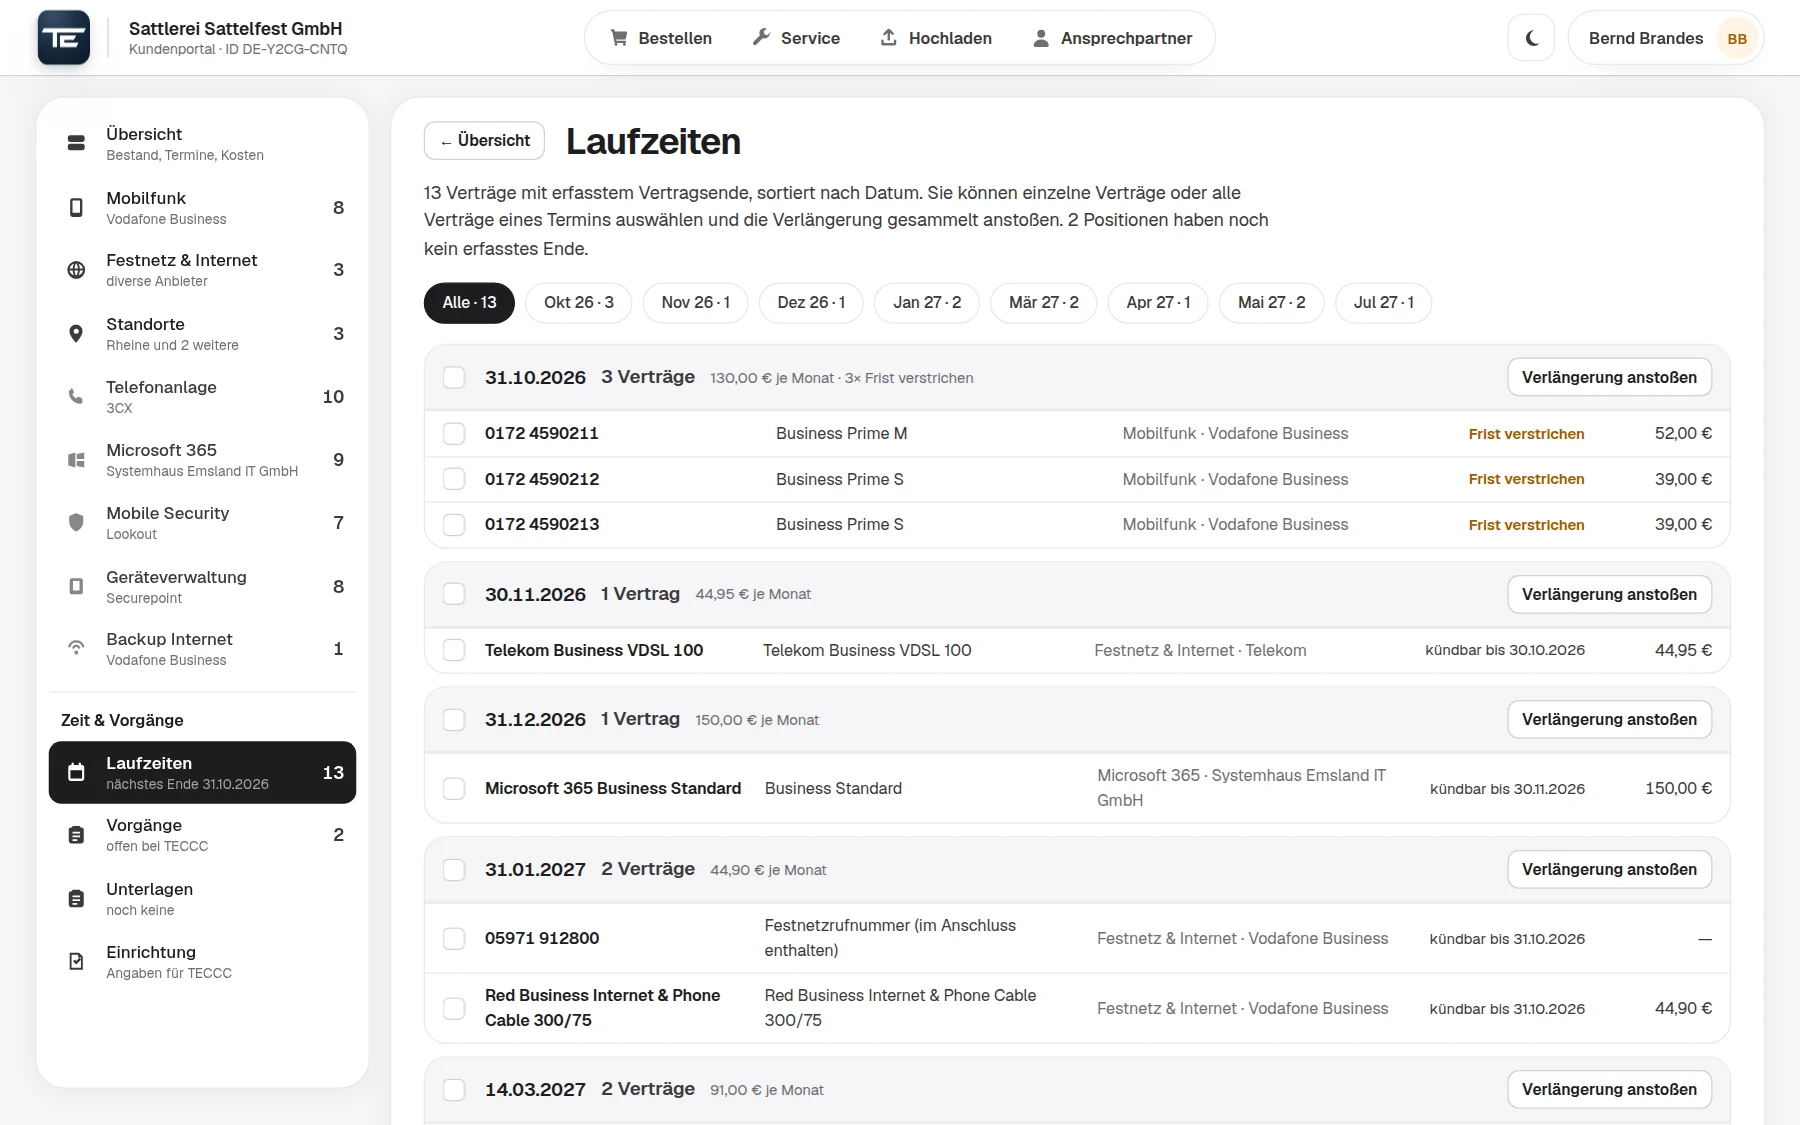This screenshot has width=1800, height=1125.
Task: Click the TE company logo
Action: click(64, 38)
